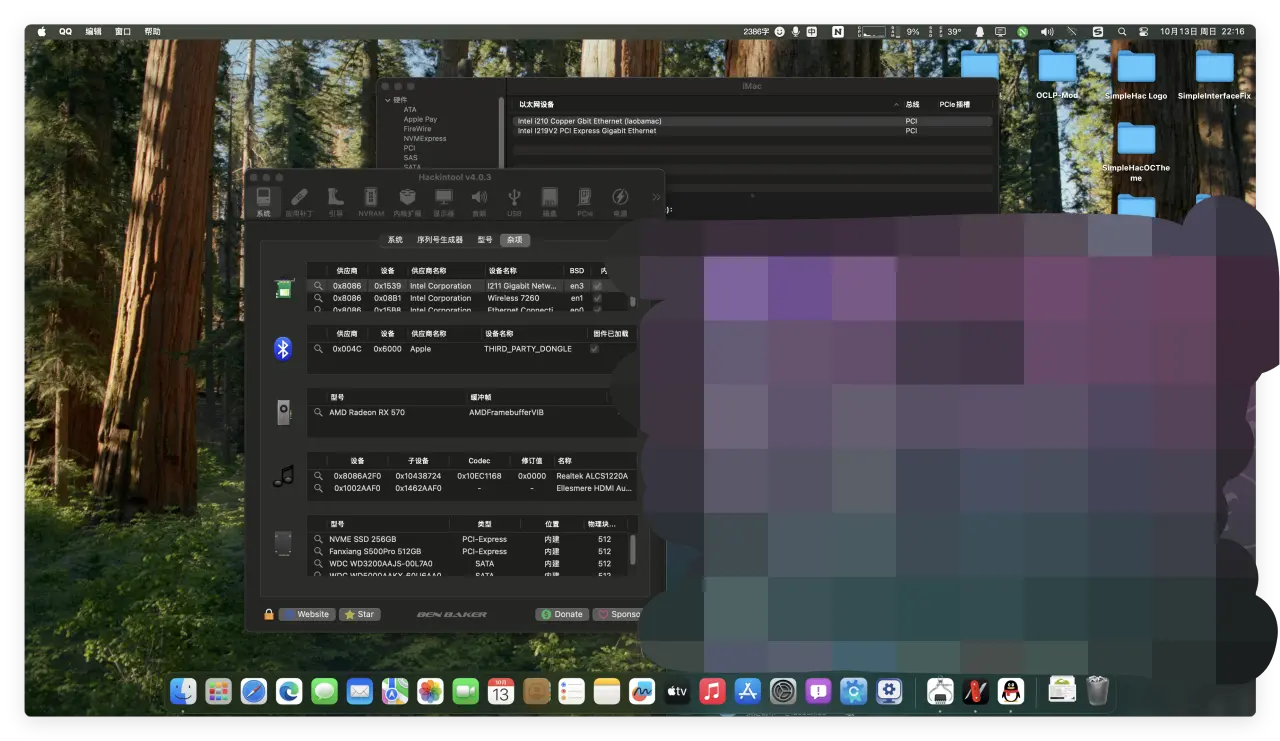The height and width of the screenshot is (741, 1280).
Task: Click magnifier for Wireless 7260 row
Action: click(319, 298)
